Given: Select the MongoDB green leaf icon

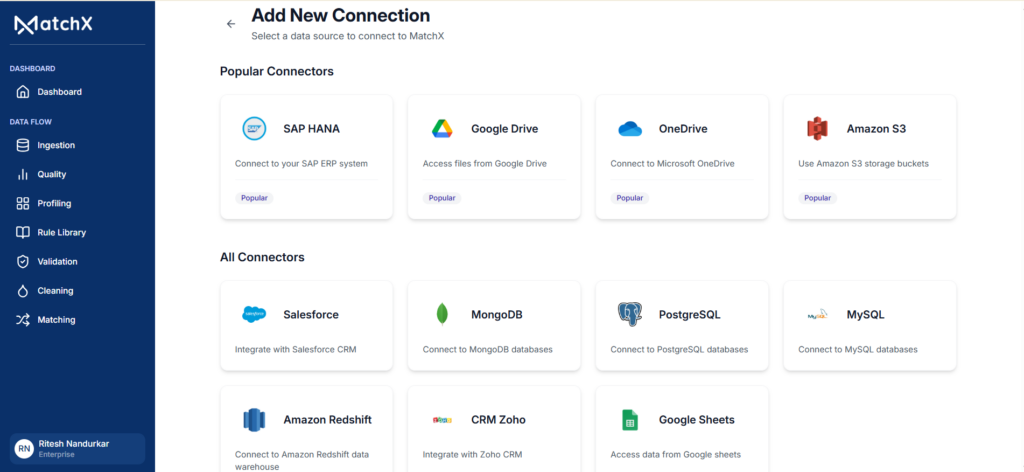Looking at the screenshot, I should [x=442, y=315].
